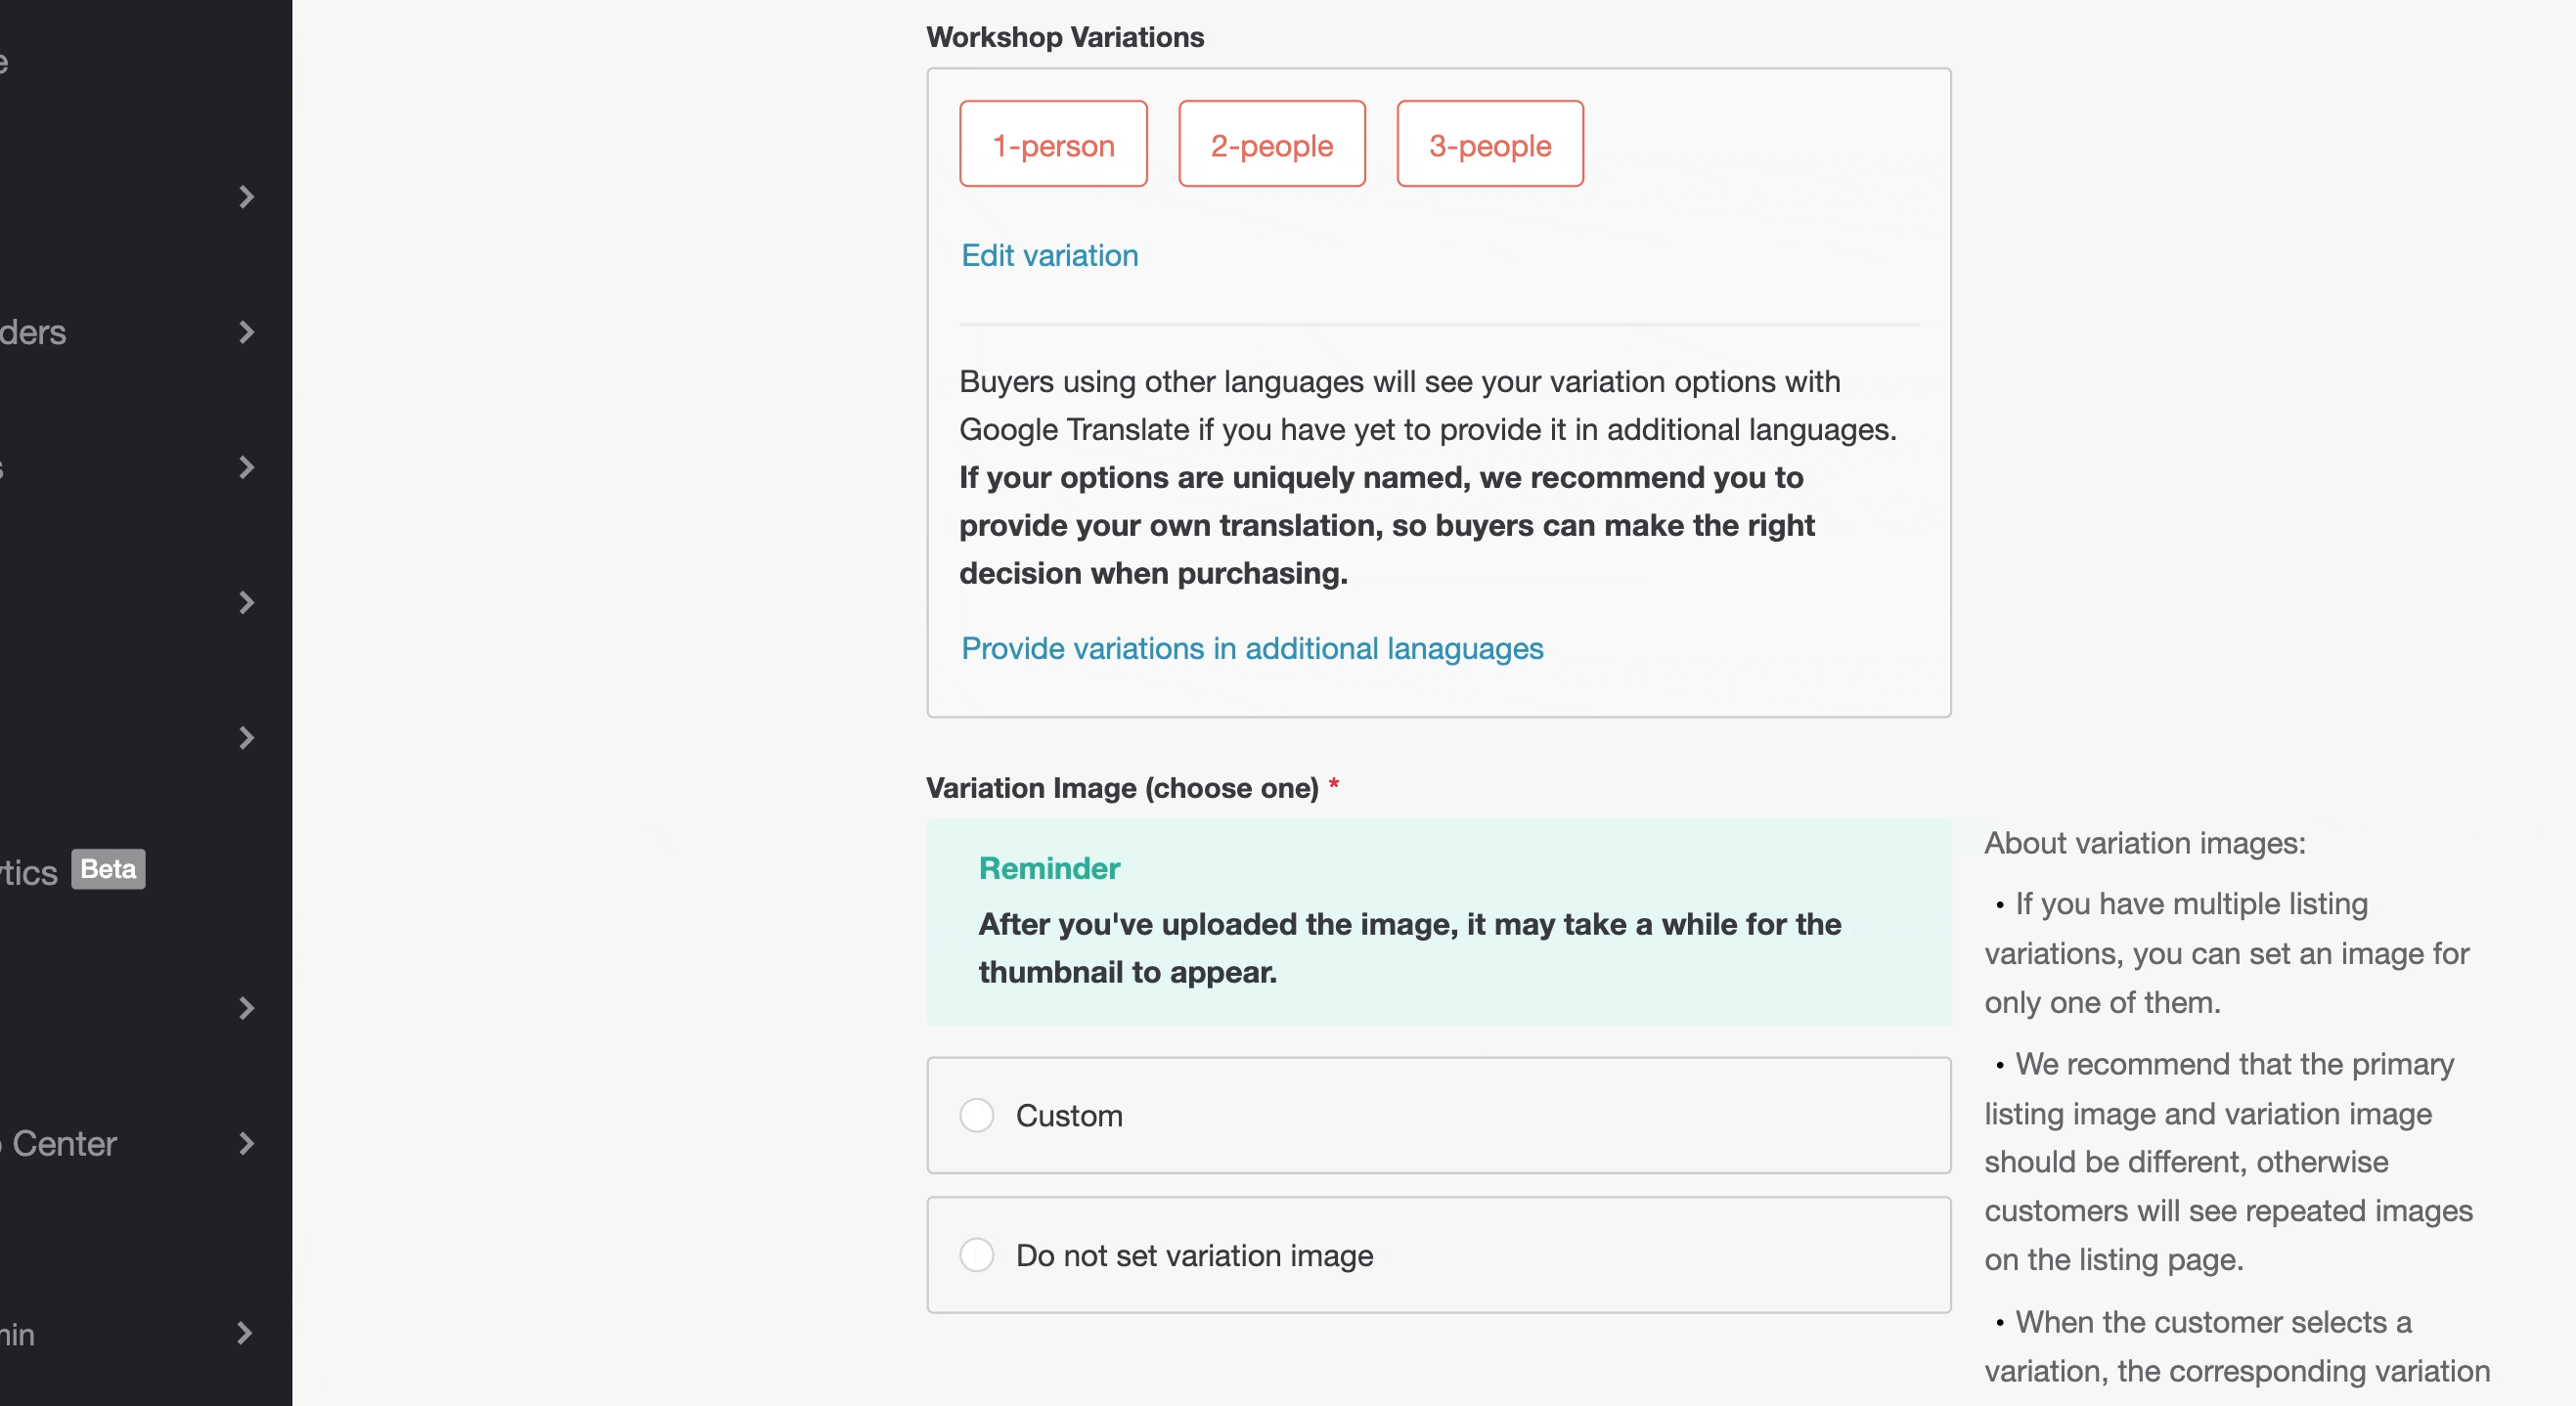The width and height of the screenshot is (2576, 1406).
Task: Click the chevron below the 'ders' item
Action: [x=246, y=467]
